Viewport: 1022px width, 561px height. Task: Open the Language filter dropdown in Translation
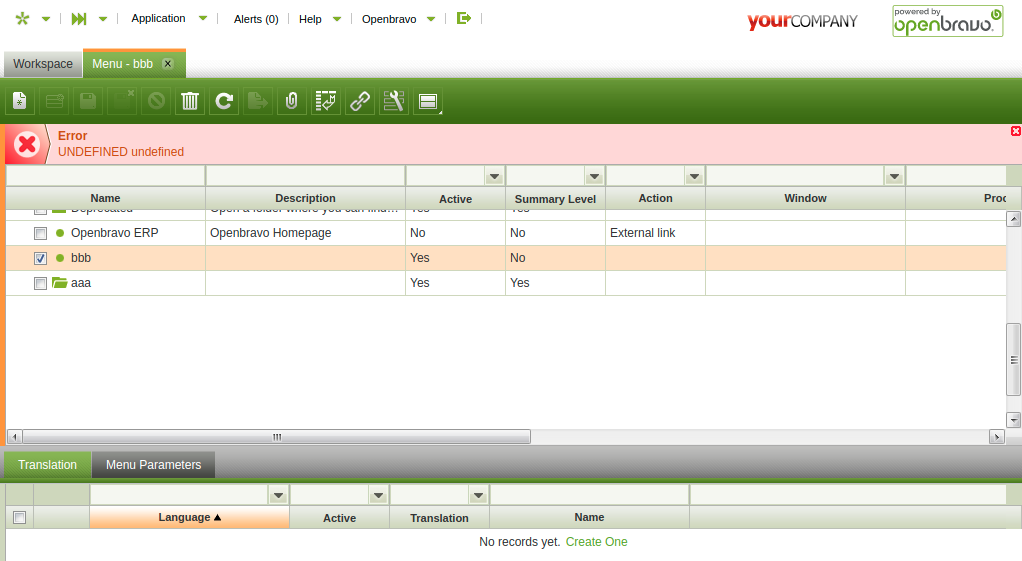tap(278, 495)
